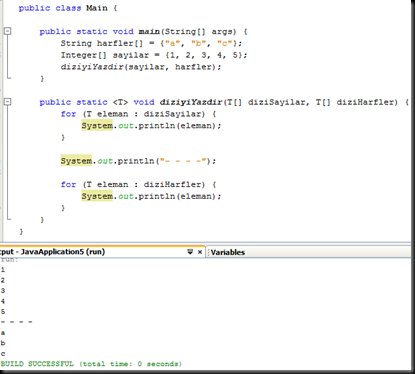Collapse the main method code fold
The height and width of the screenshot is (374, 415).
tap(7, 31)
